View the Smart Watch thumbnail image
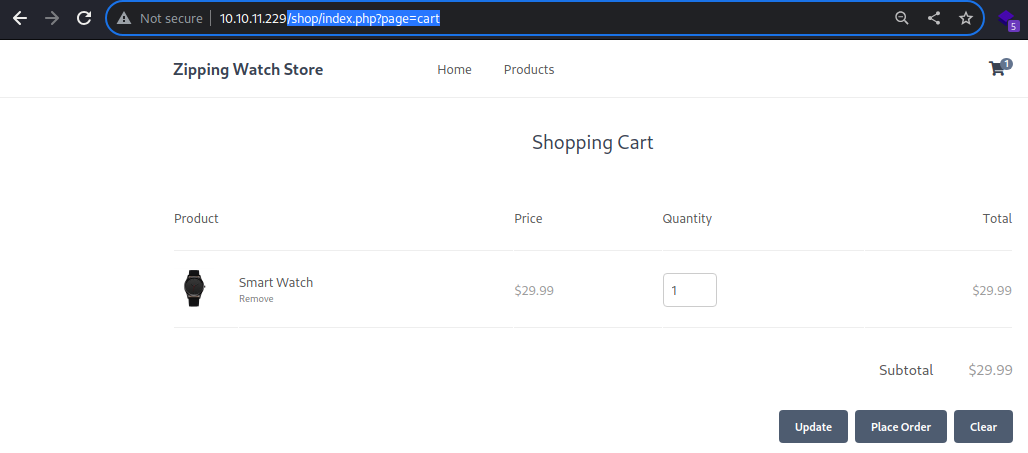 [194, 288]
